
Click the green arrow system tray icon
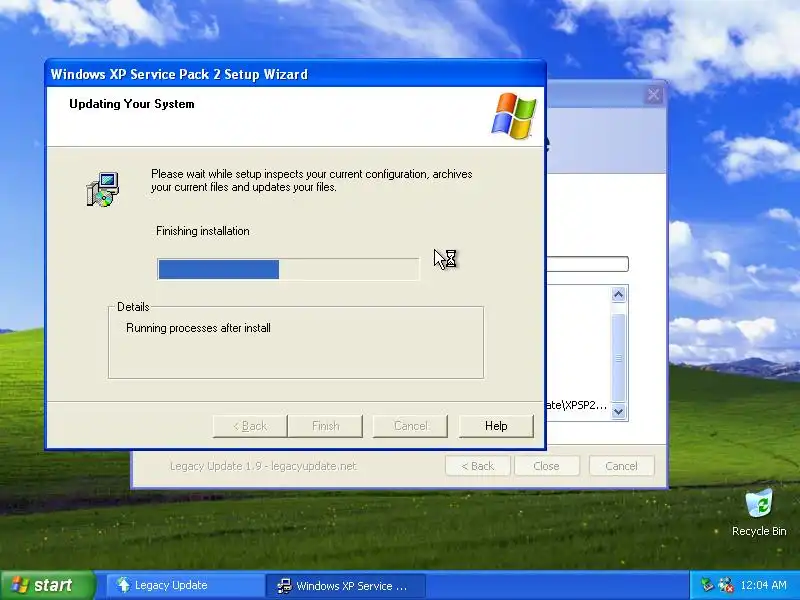pos(707,585)
